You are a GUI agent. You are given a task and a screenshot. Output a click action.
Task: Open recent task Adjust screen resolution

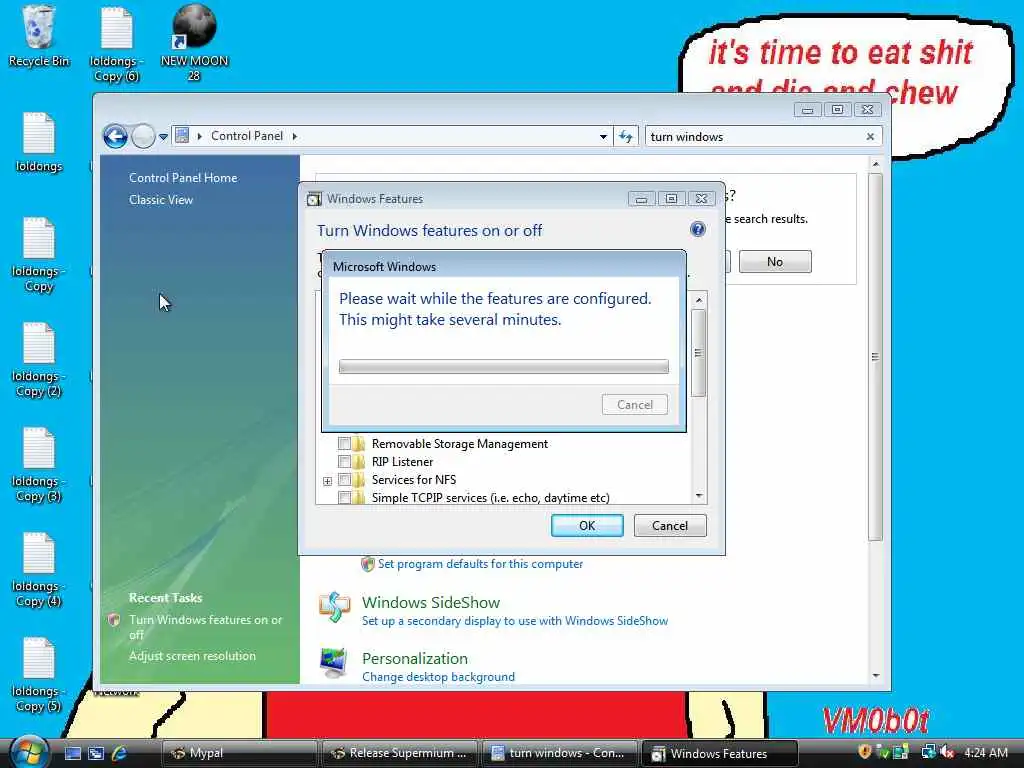point(192,656)
